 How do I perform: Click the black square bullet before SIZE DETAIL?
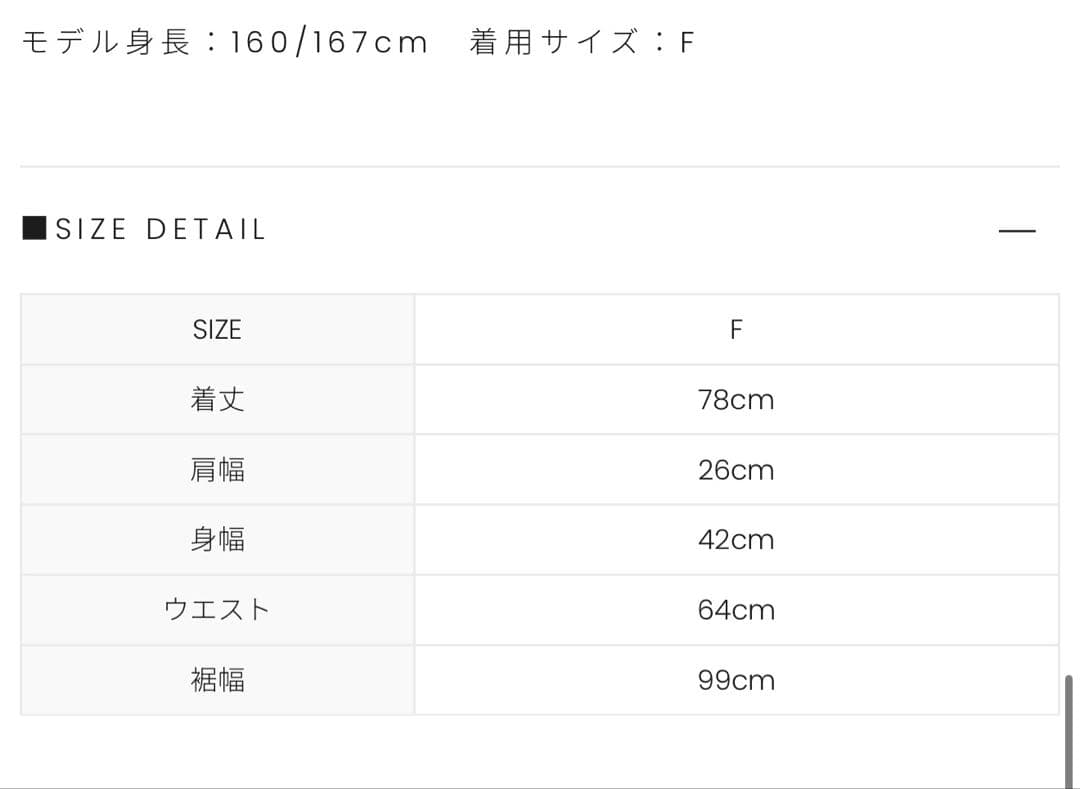click(34, 229)
